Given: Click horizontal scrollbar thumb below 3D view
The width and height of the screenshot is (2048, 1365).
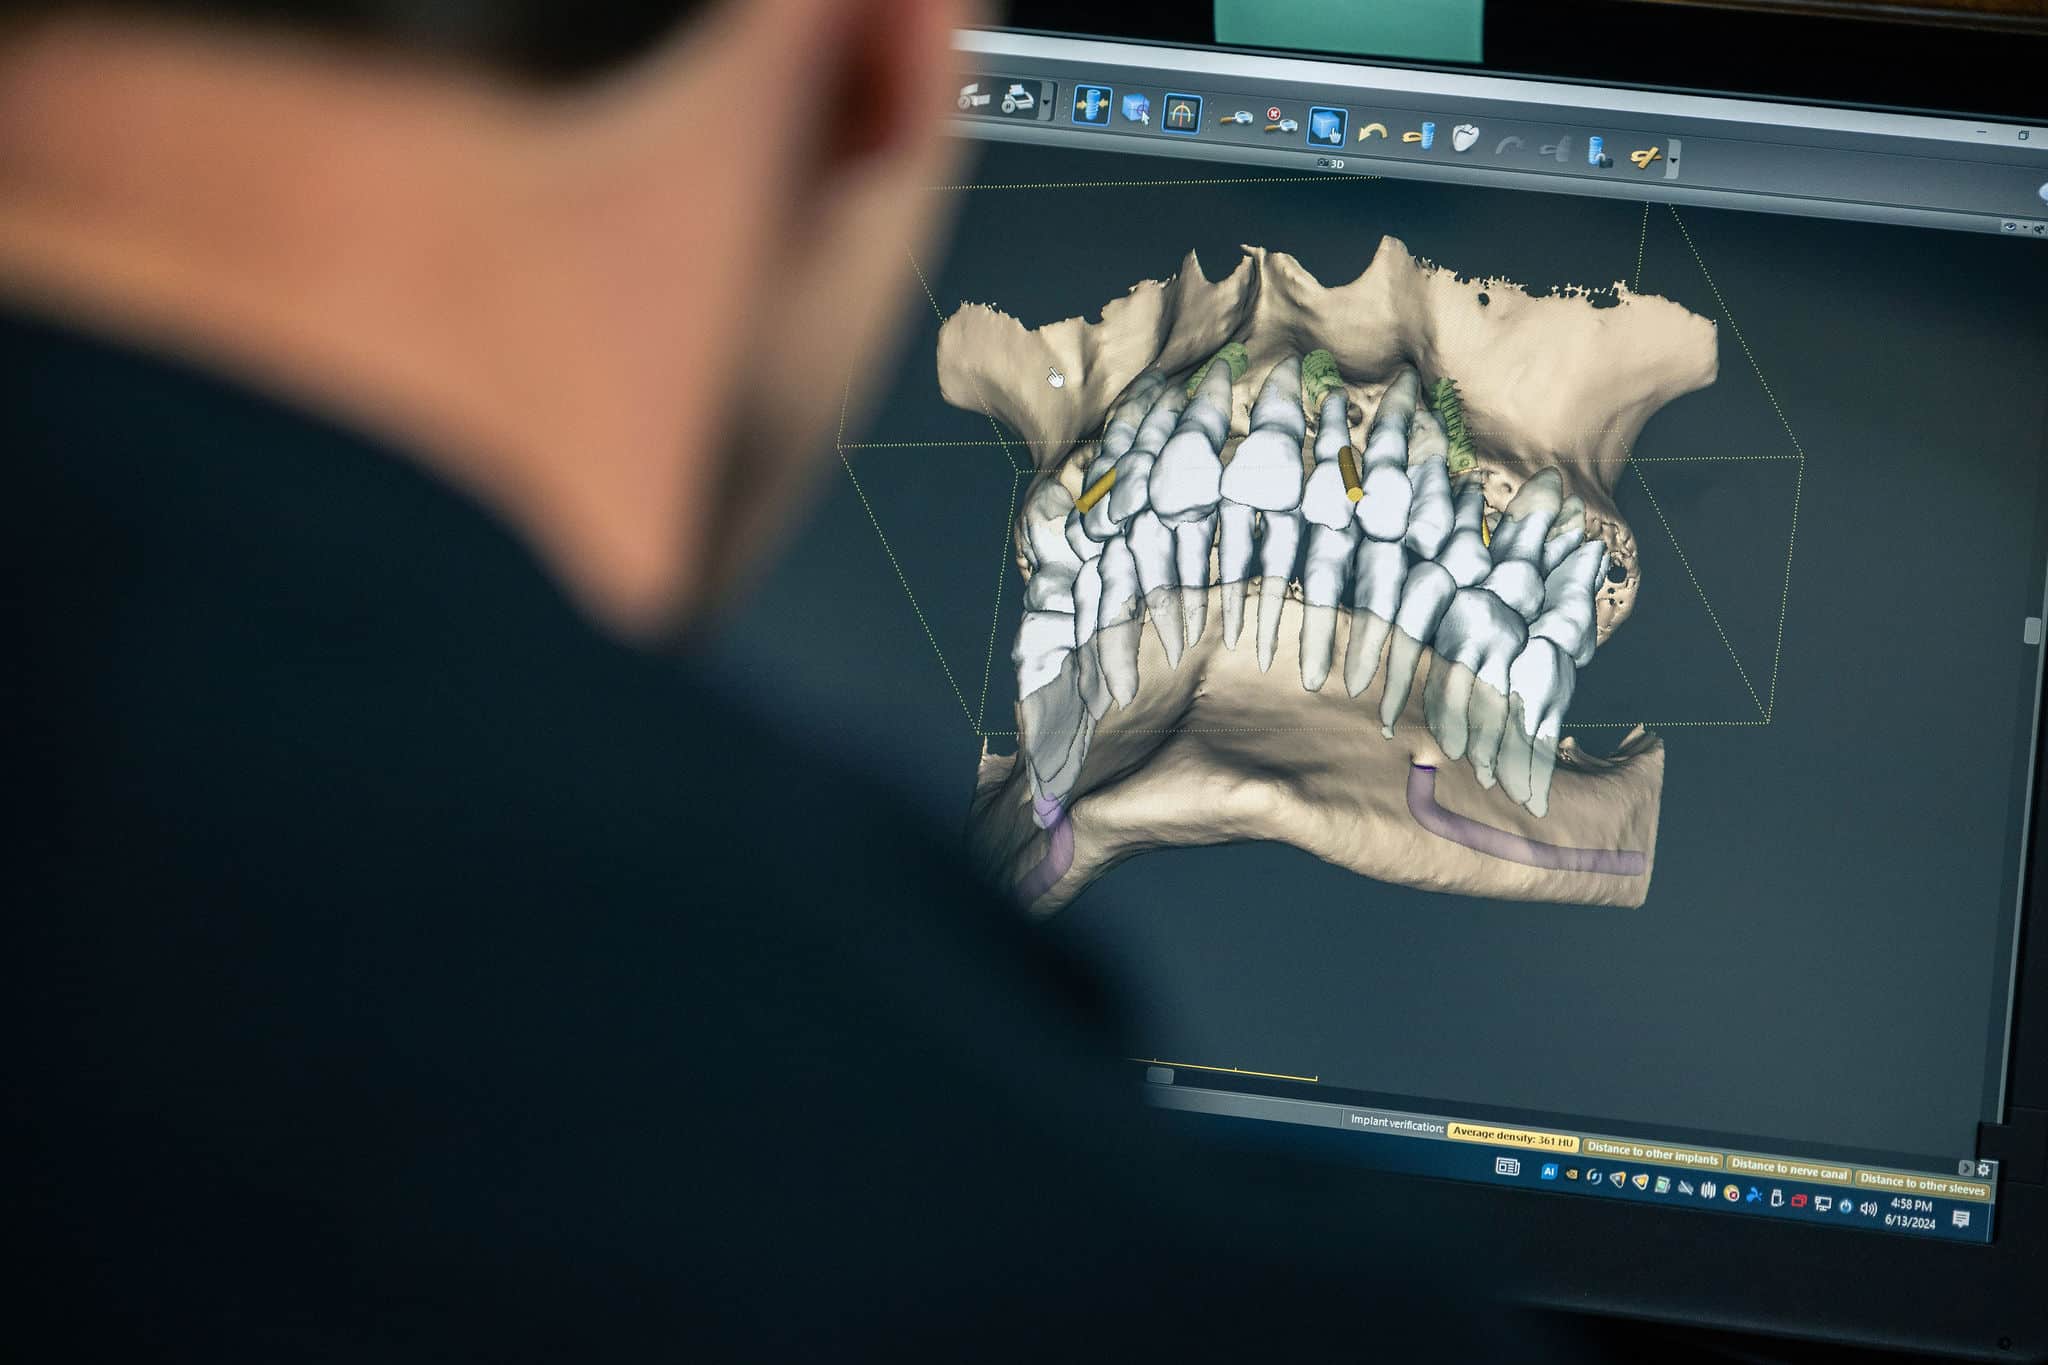Looking at the screenshot, I should [x=1160, y=1075].
